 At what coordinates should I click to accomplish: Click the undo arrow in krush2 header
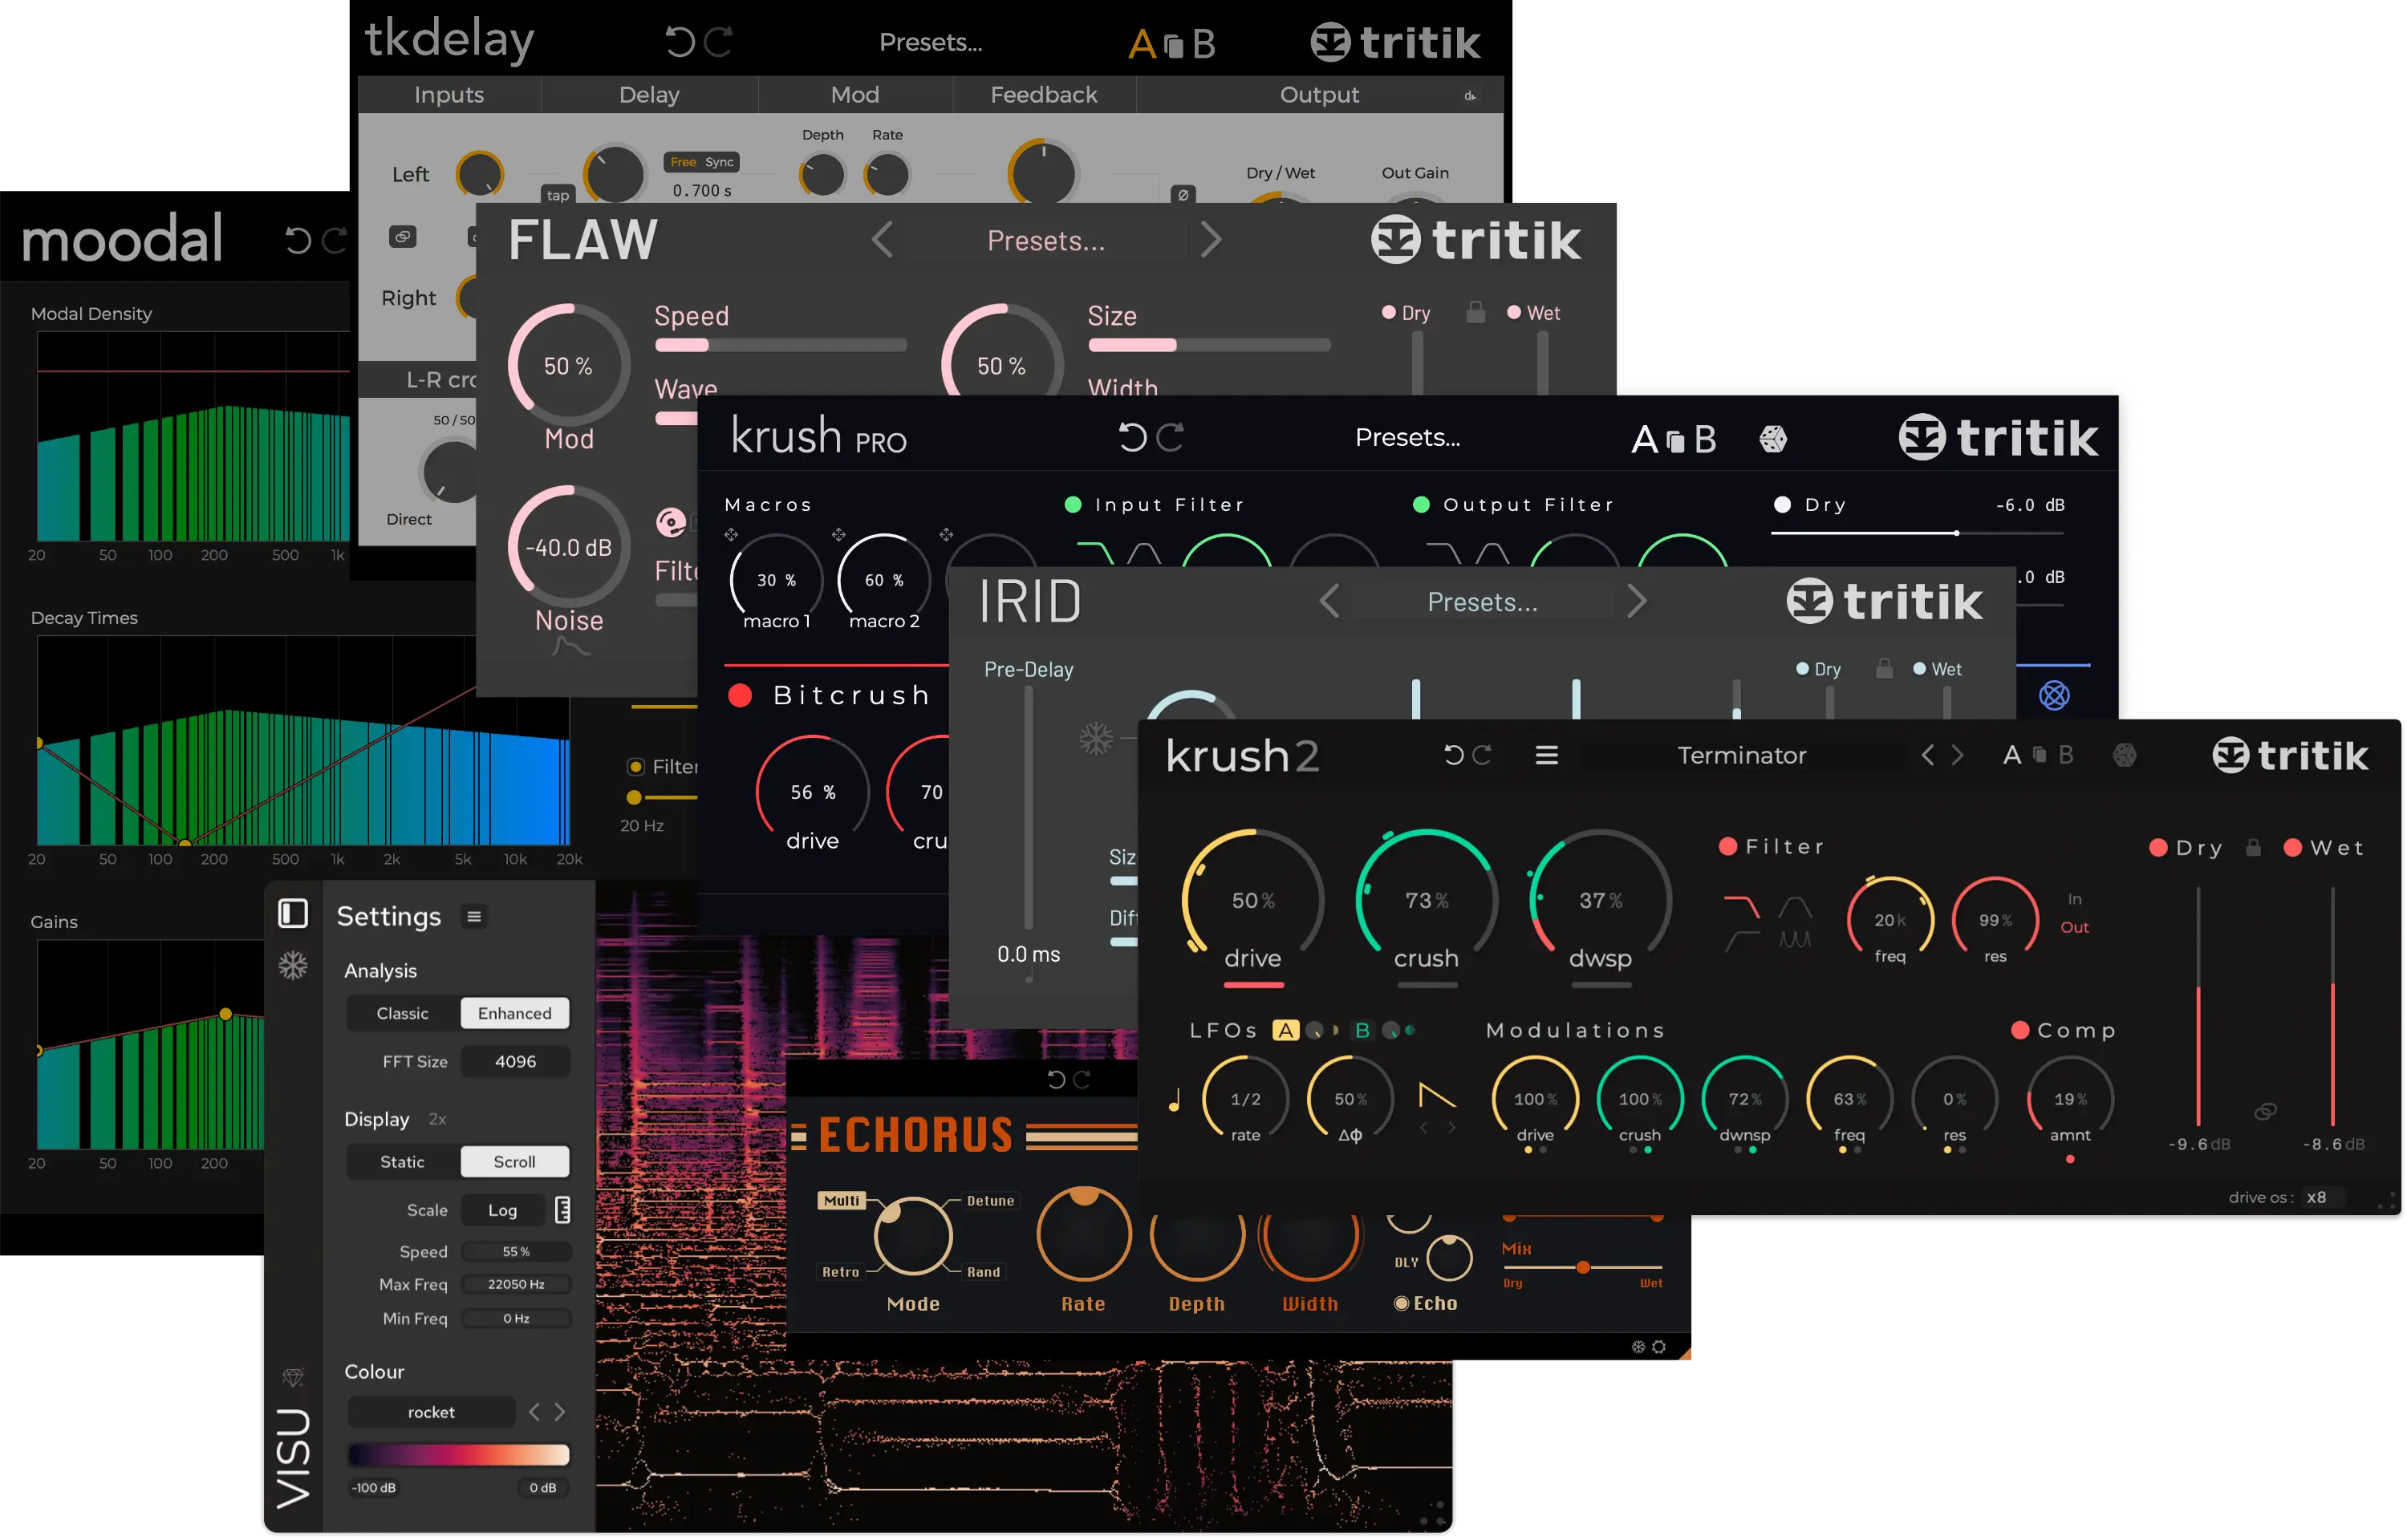coord(1453,755)
